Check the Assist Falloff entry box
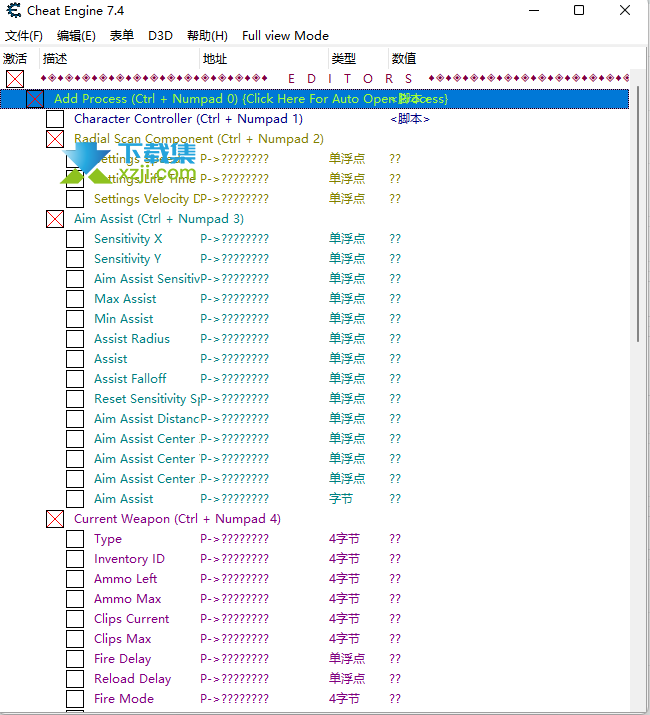Screen dimensions: 650x715 pos(75,379)
